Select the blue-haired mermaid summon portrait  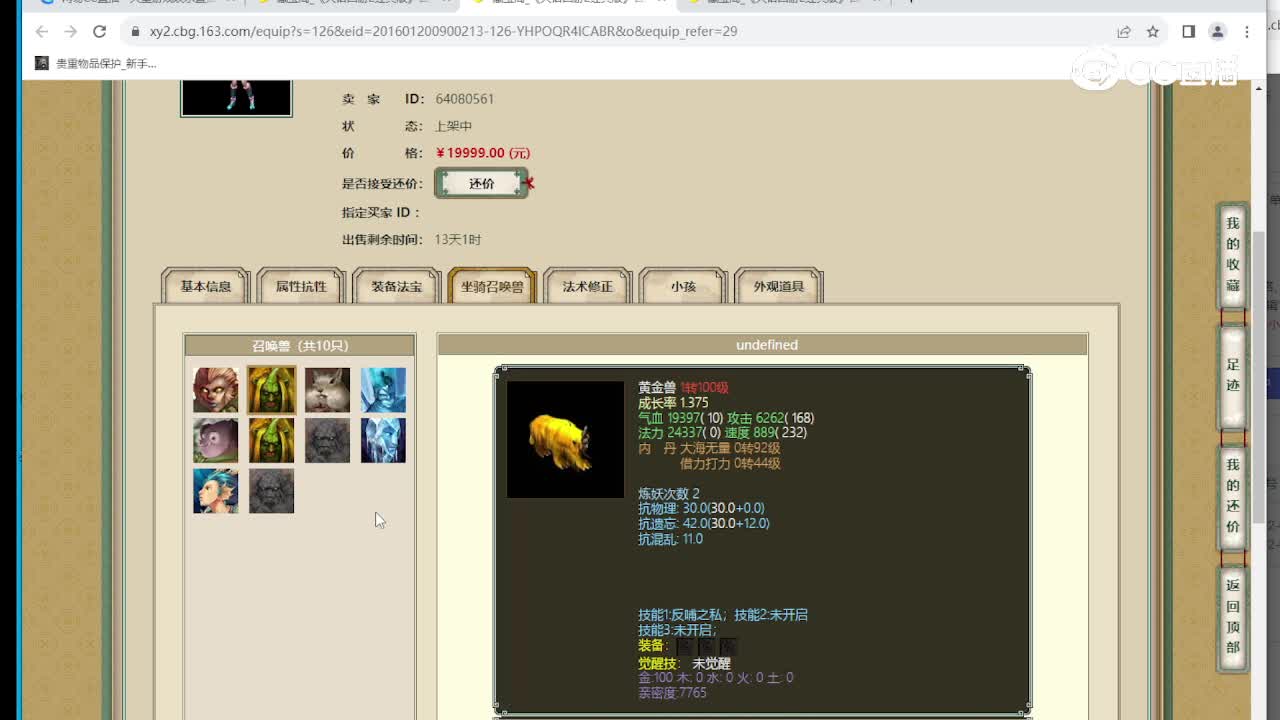(216, 491)
